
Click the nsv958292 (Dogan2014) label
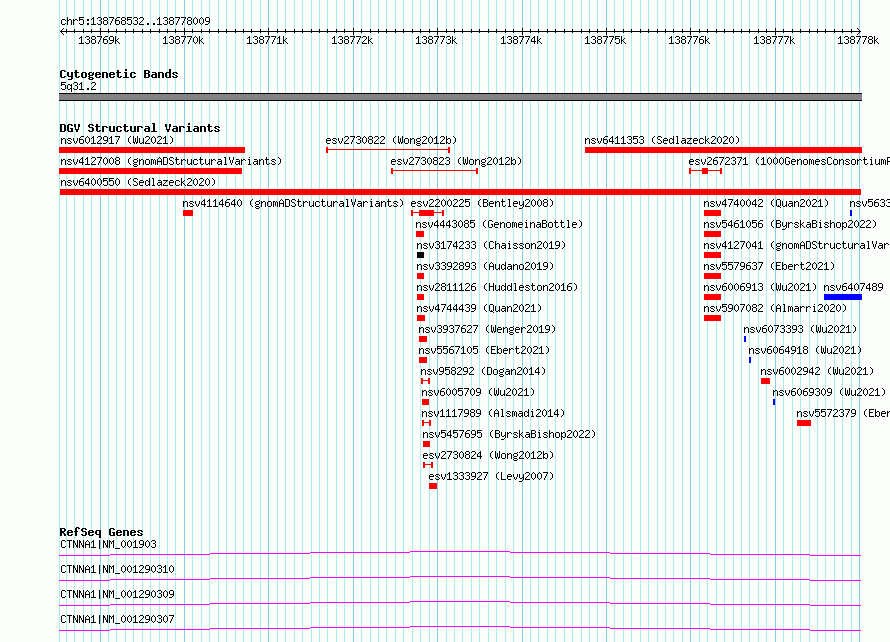point(483,371)
